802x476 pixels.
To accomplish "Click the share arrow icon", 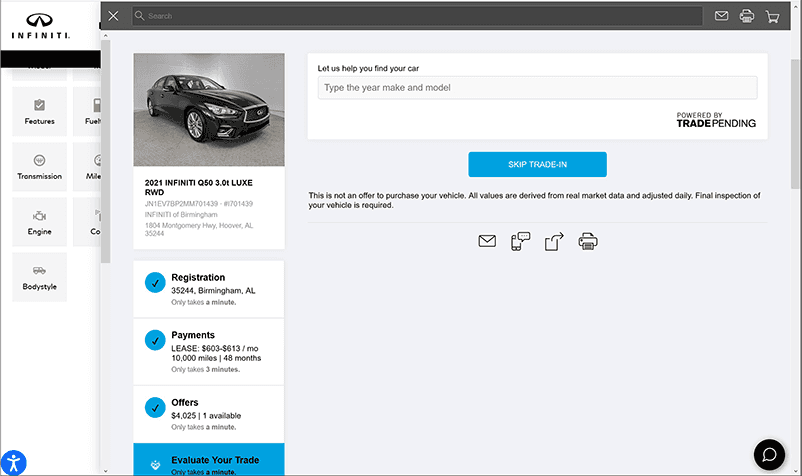I will point(554,241).
